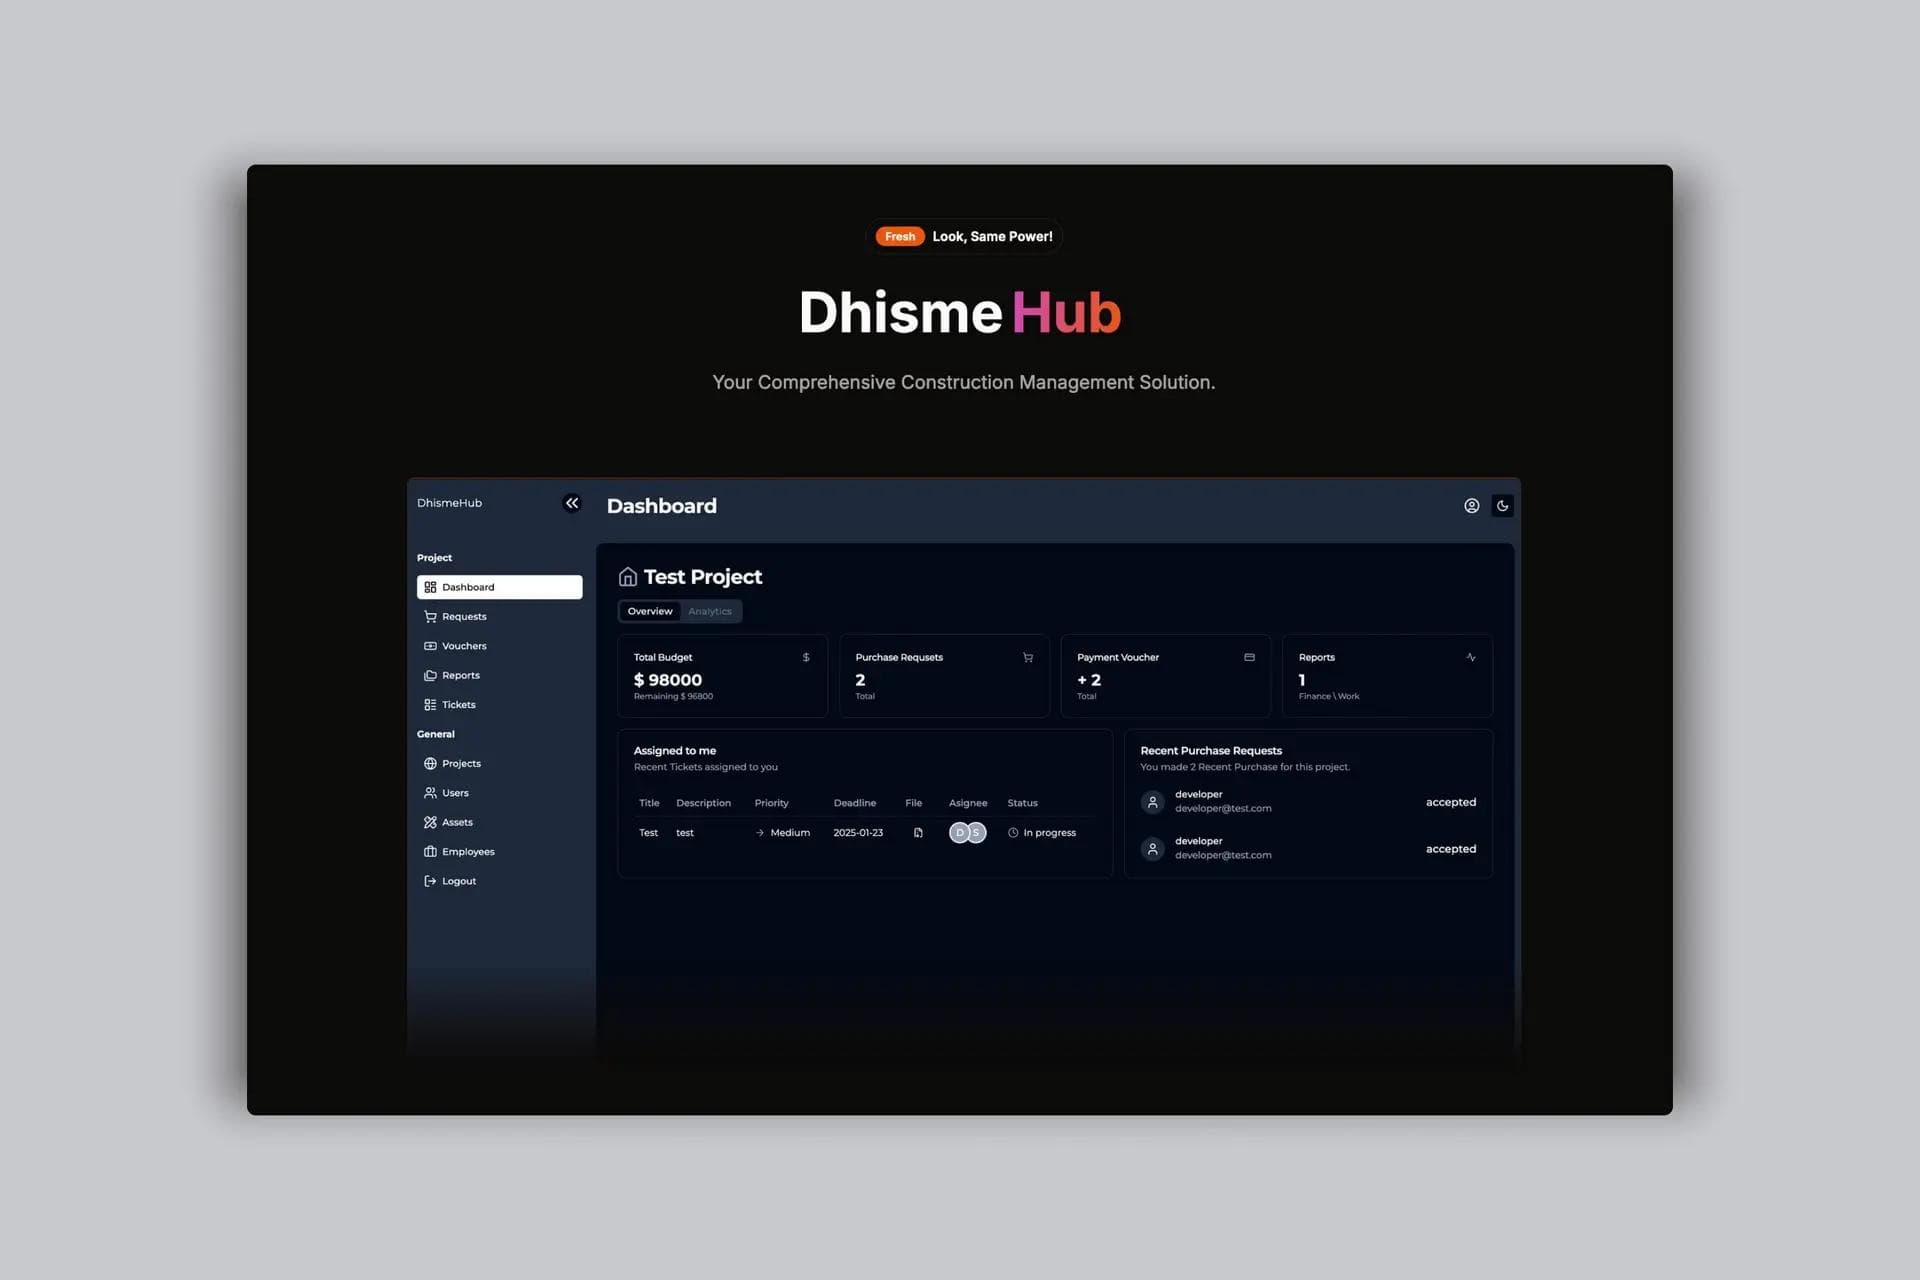Image resolution: width=1920 pixels, height=1280 pixels.
Task: Open the account profile icon in the top bar
Action: (1471, 506)
